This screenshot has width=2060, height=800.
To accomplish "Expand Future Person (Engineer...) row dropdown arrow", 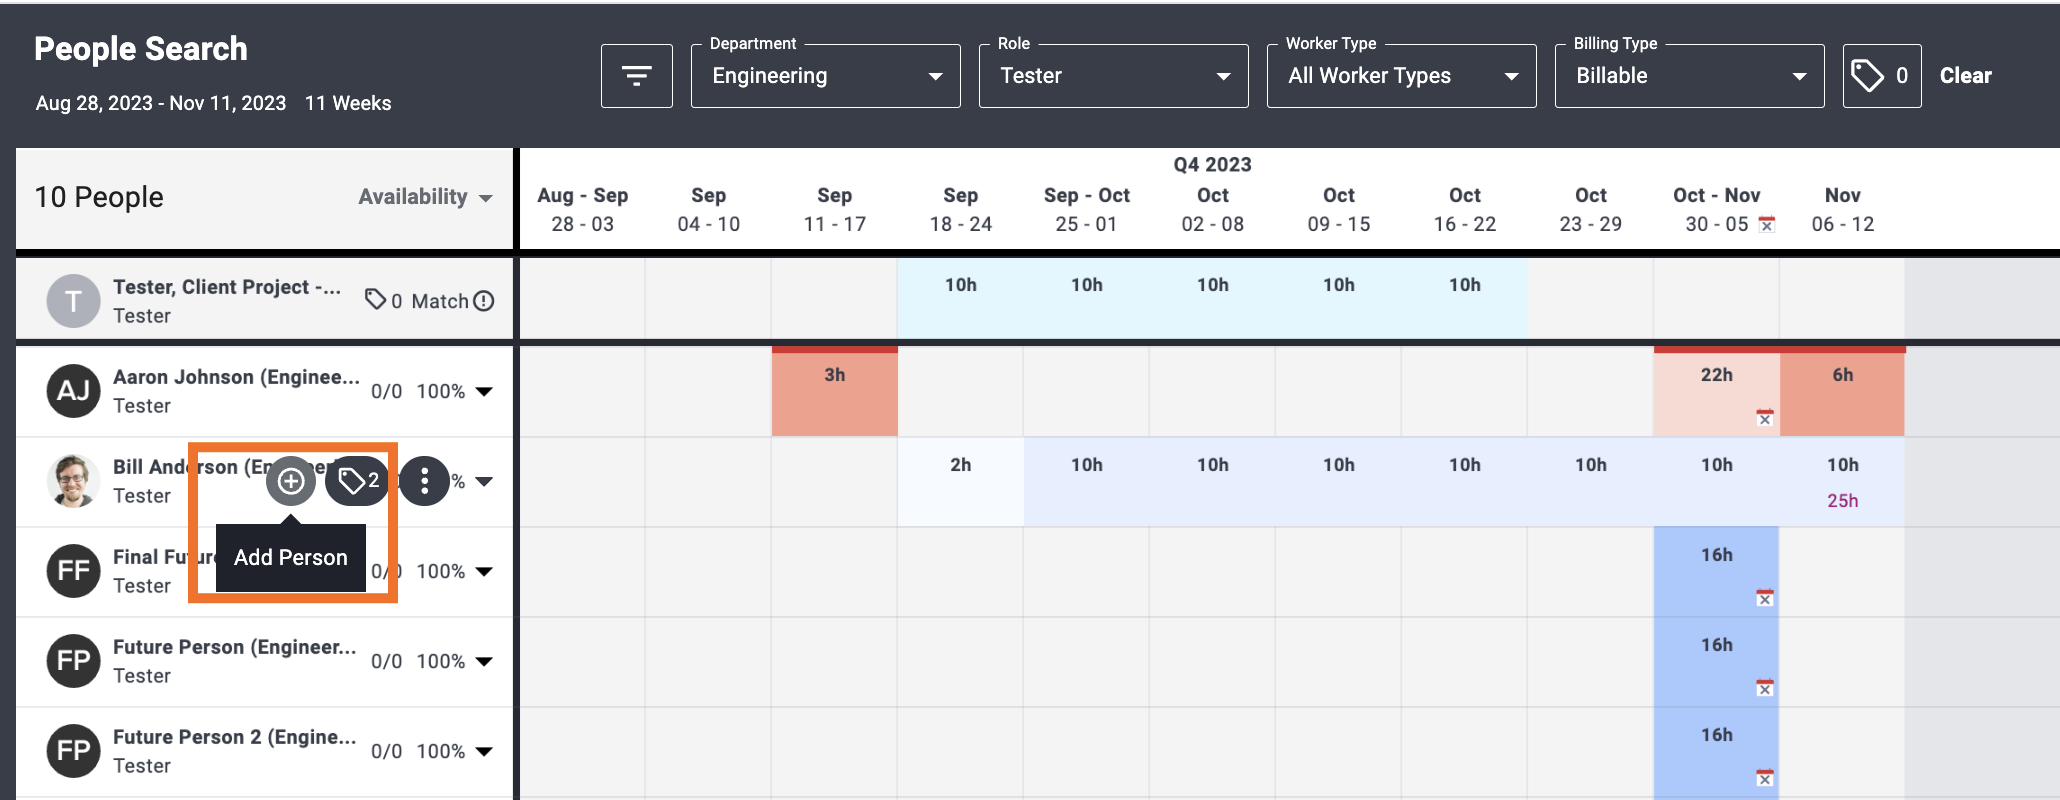I will click(x=484, y=661).
